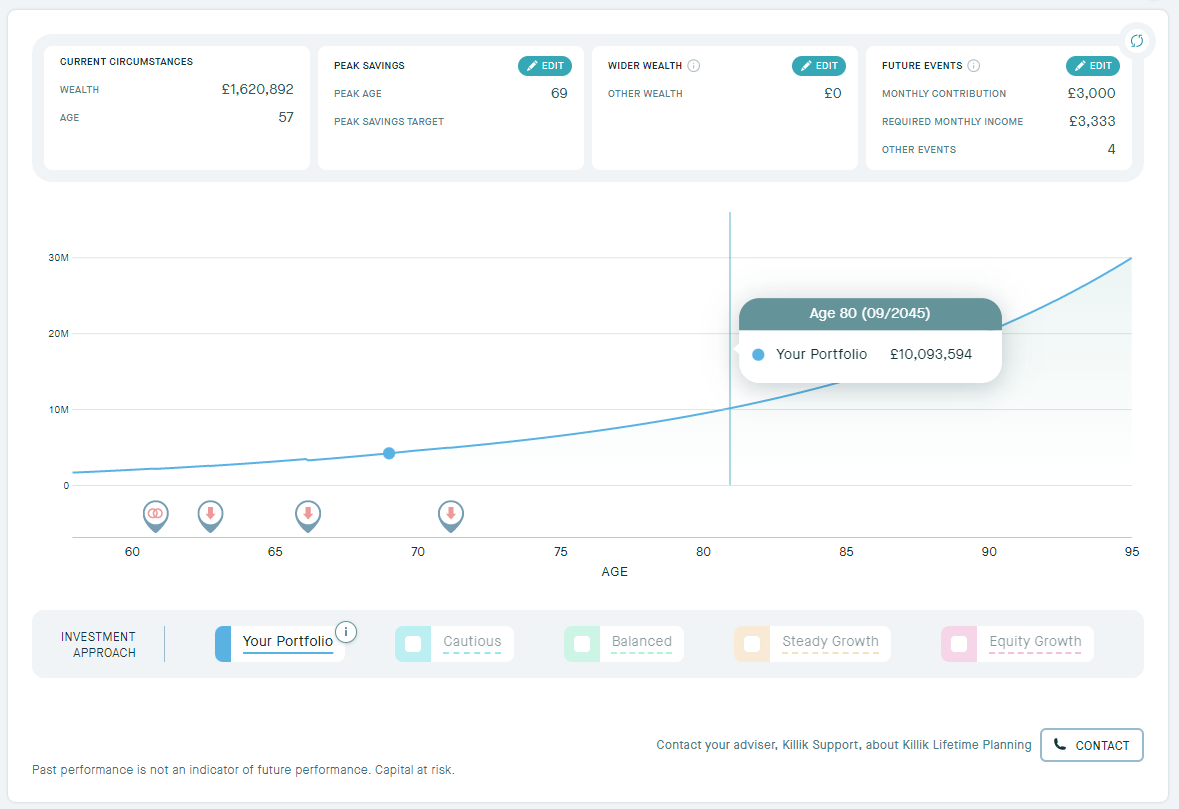Enable the Cautious investment approach checkbox
Screen dimensions: 1179x809
[x=413, y=644]
